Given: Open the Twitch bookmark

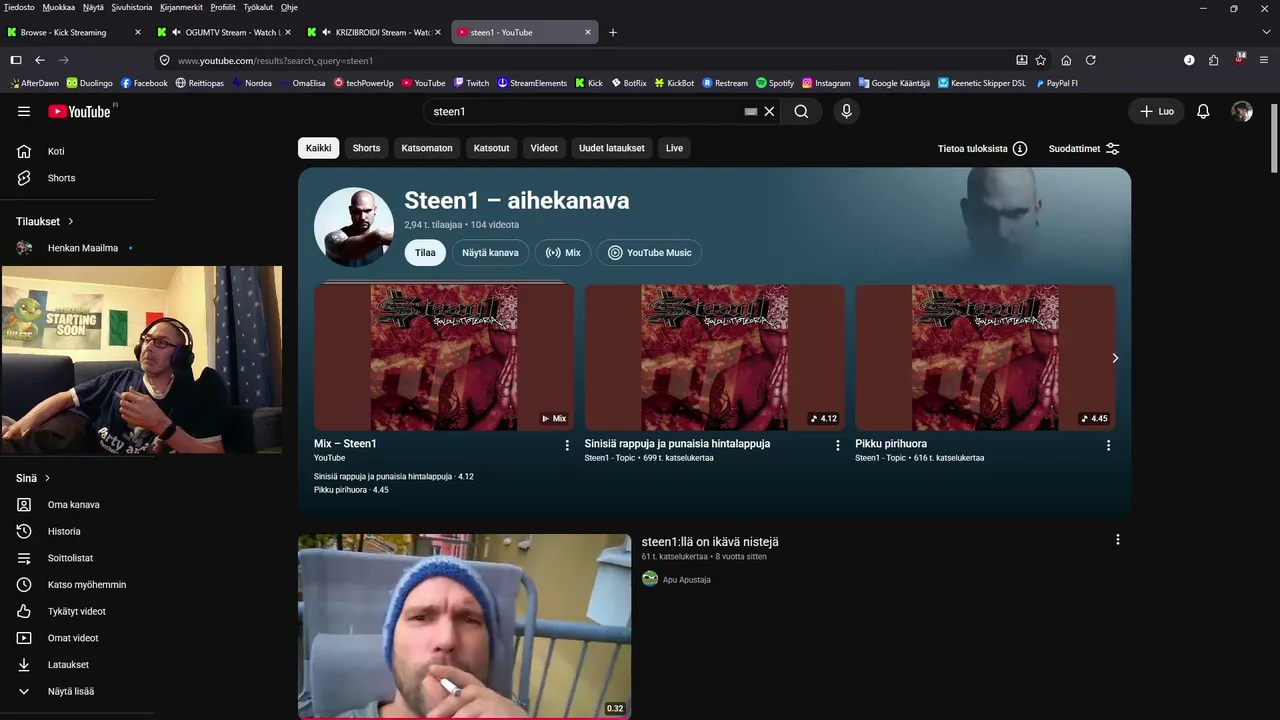Looking at the screenshot, I should tap(471, 83).
